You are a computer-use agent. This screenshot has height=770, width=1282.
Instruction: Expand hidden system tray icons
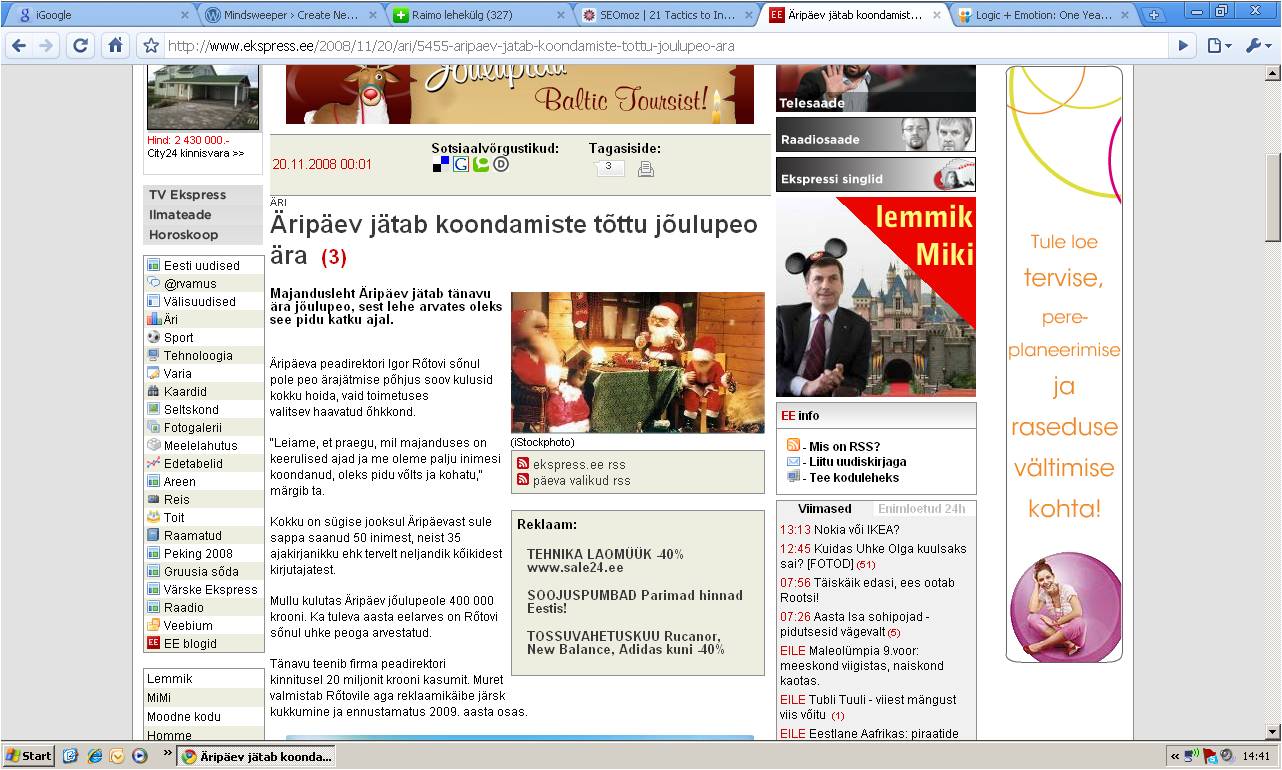(1175, 756)
